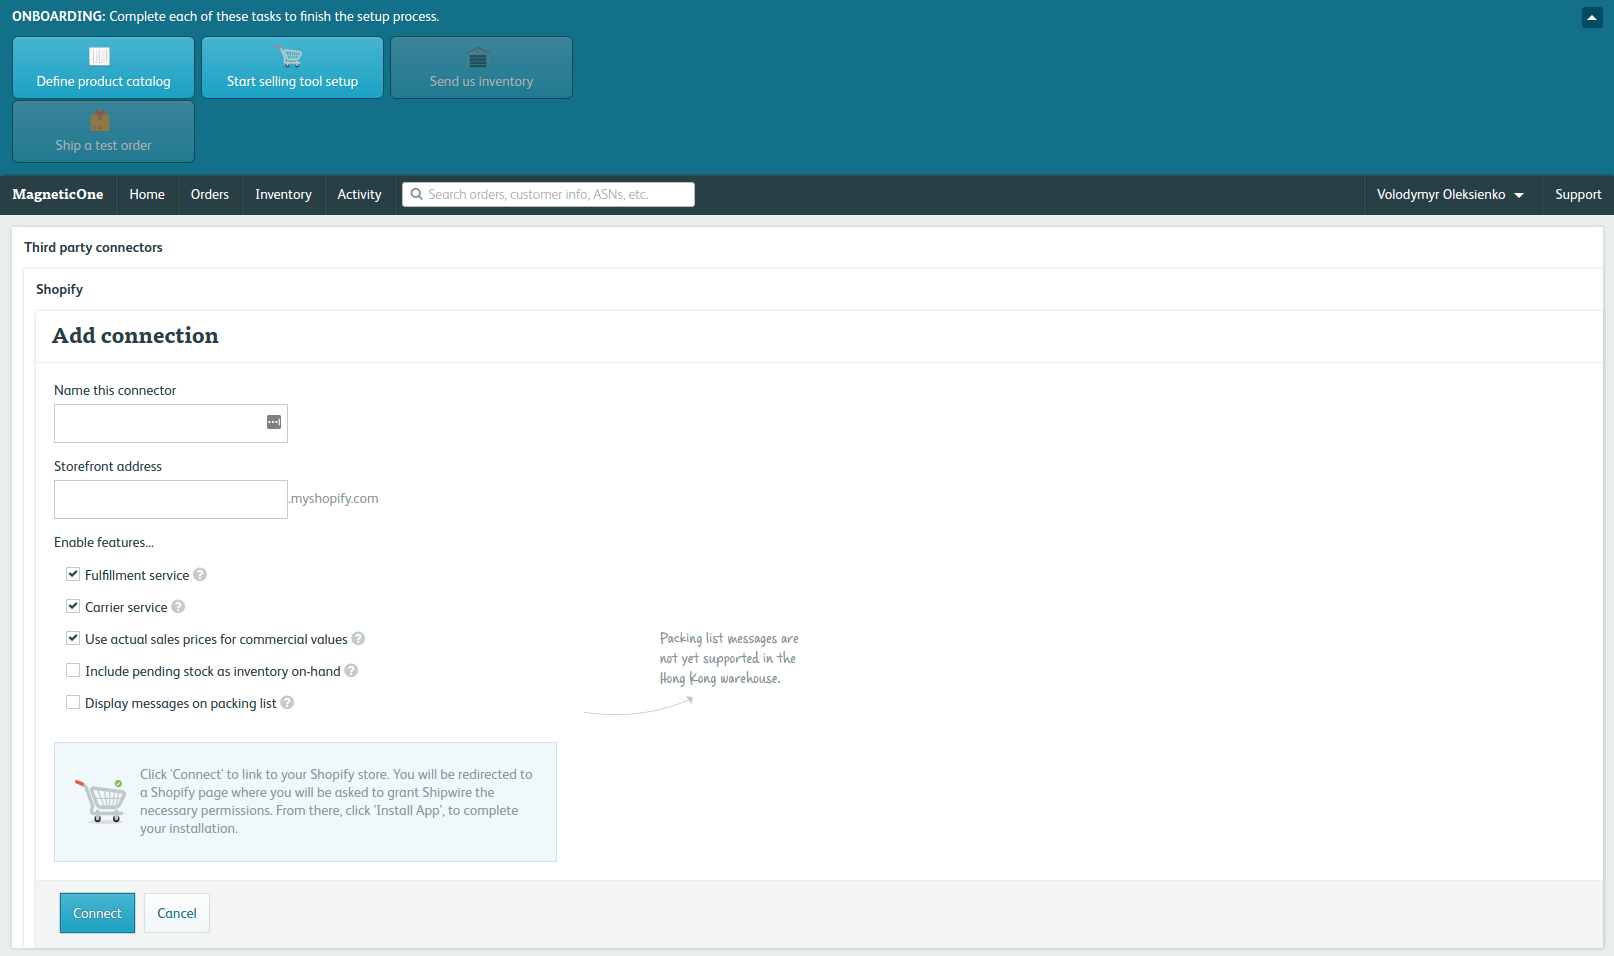Viewport: 1614px width, 956px height.
Task: Enable Include pending stock as inventory on-hand
Action: pyautogui.click(x=73, y=671)
